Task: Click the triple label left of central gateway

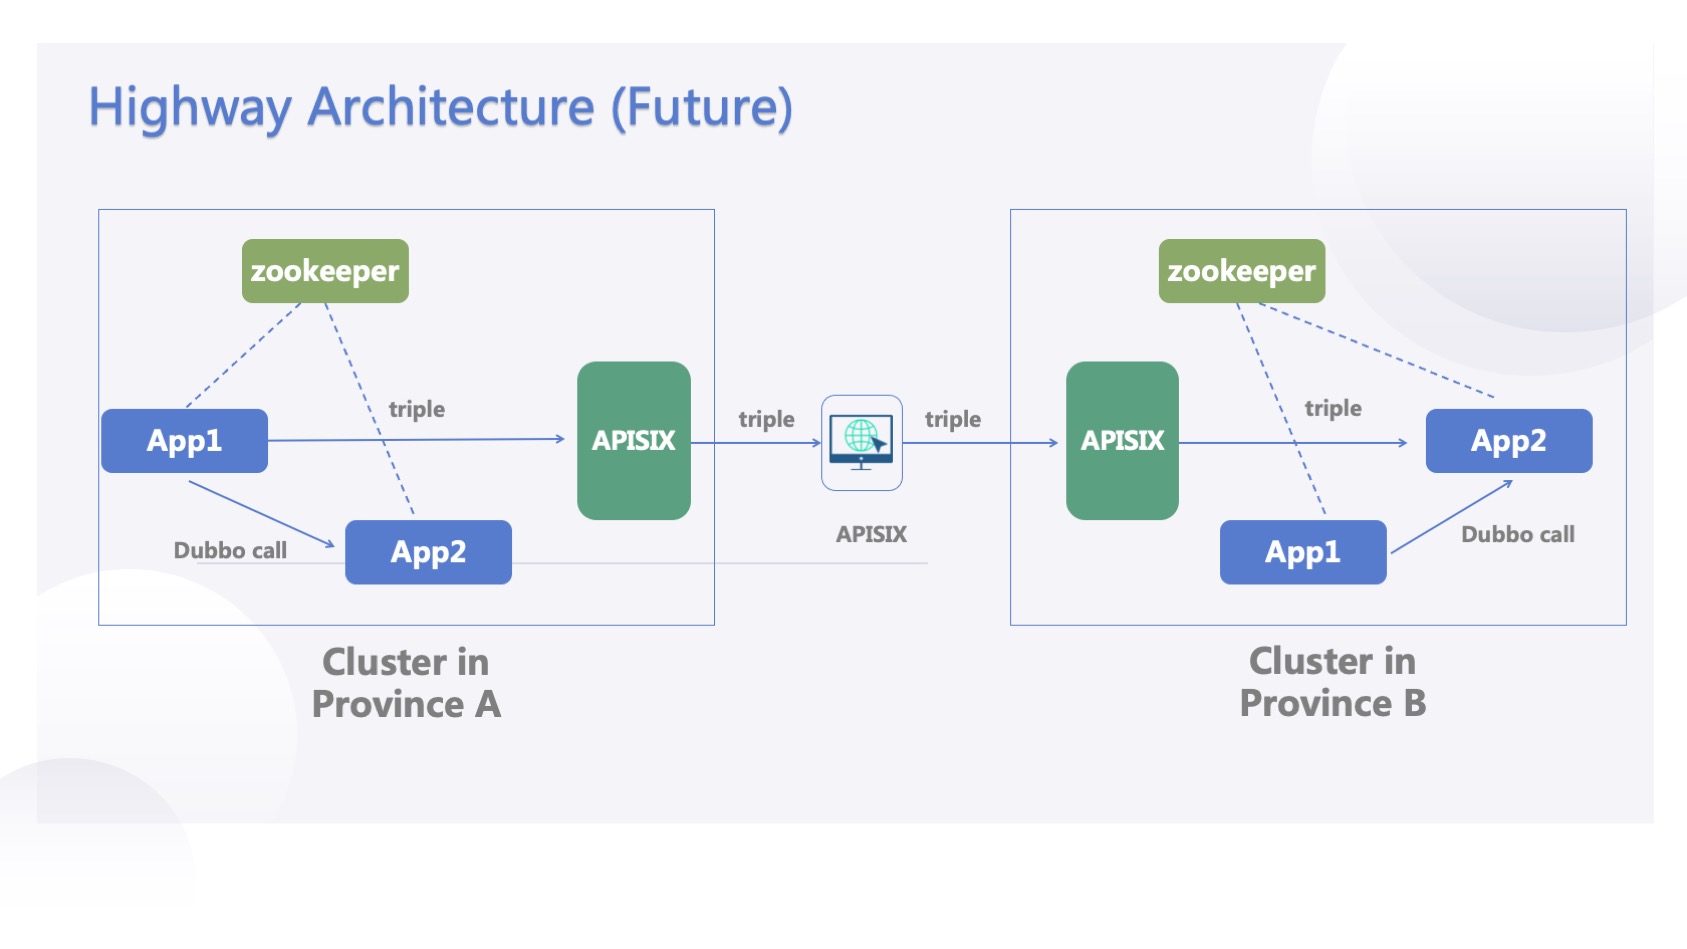Action: pos(765,420)
